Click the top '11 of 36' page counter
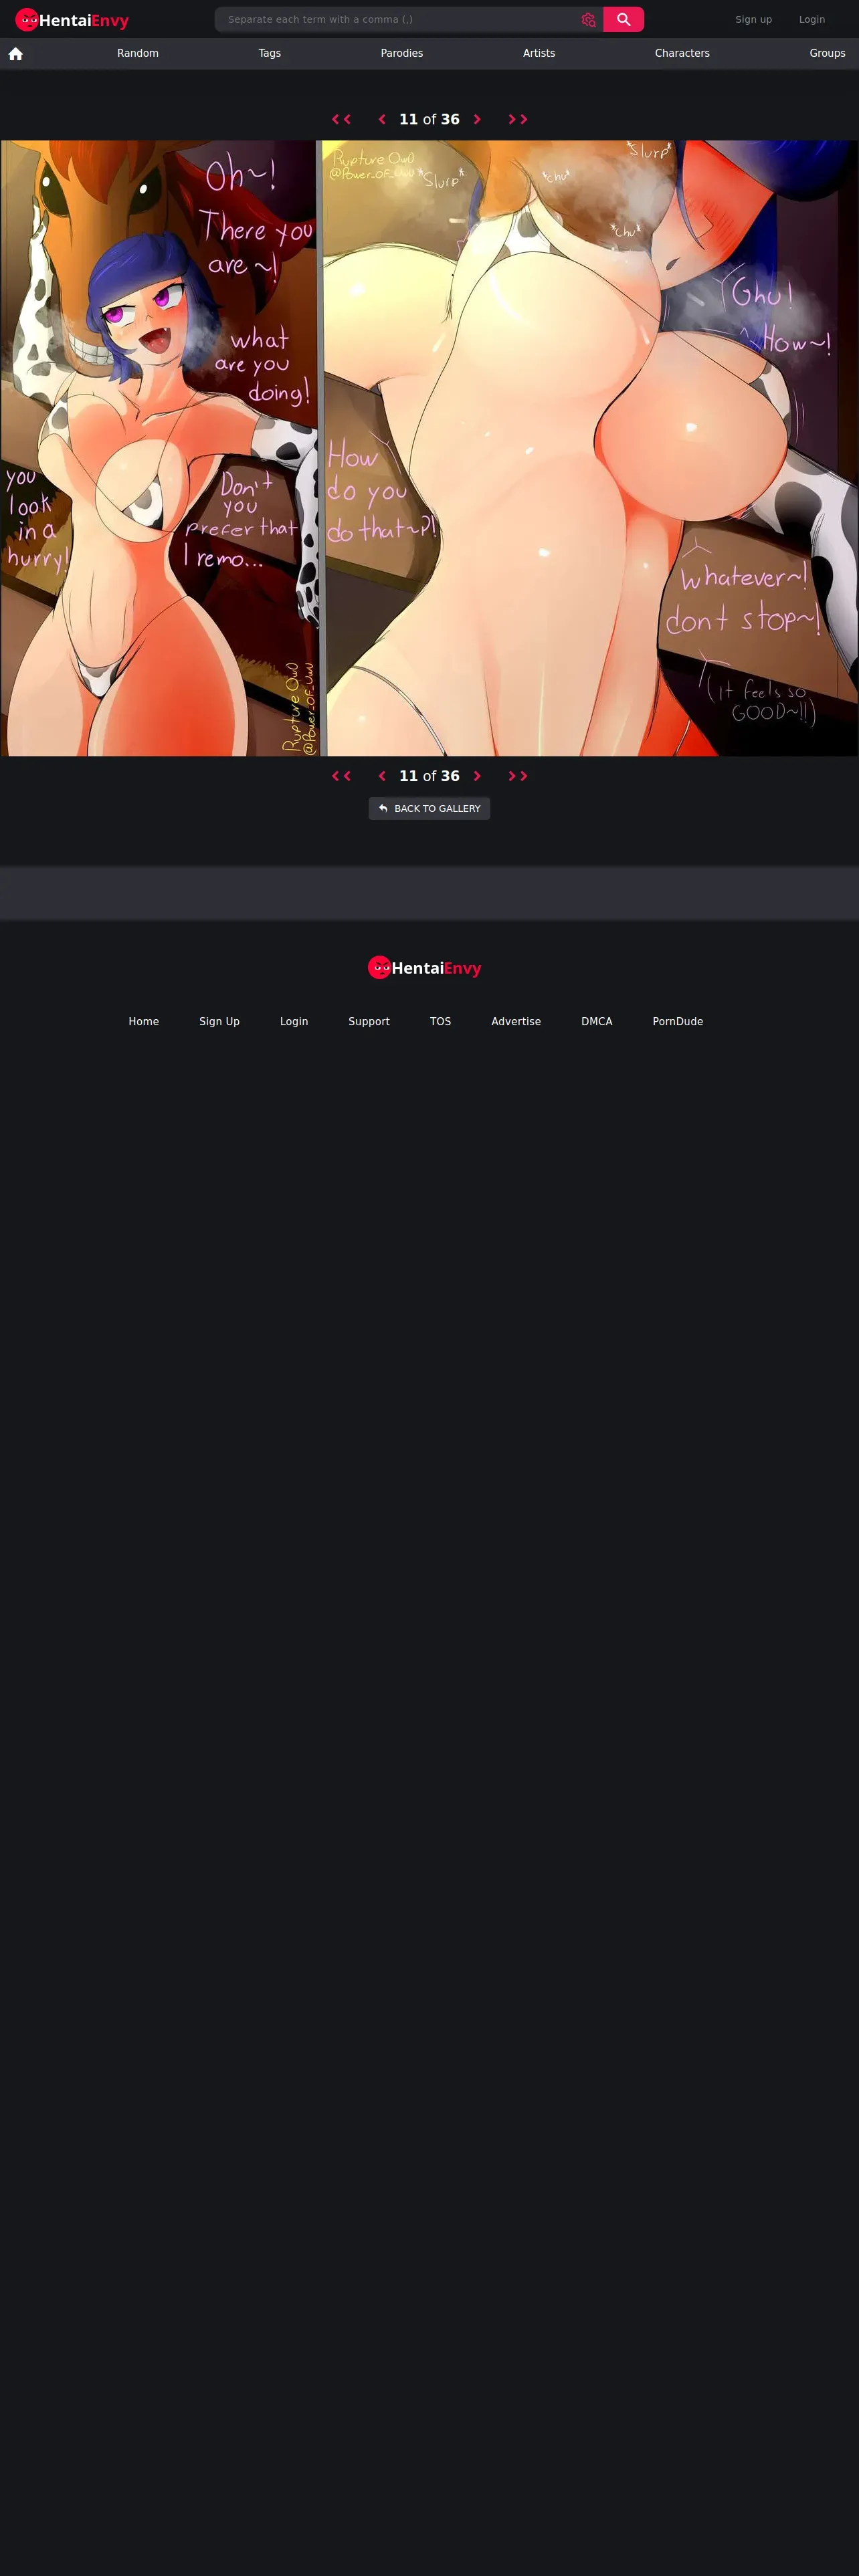 429,119
